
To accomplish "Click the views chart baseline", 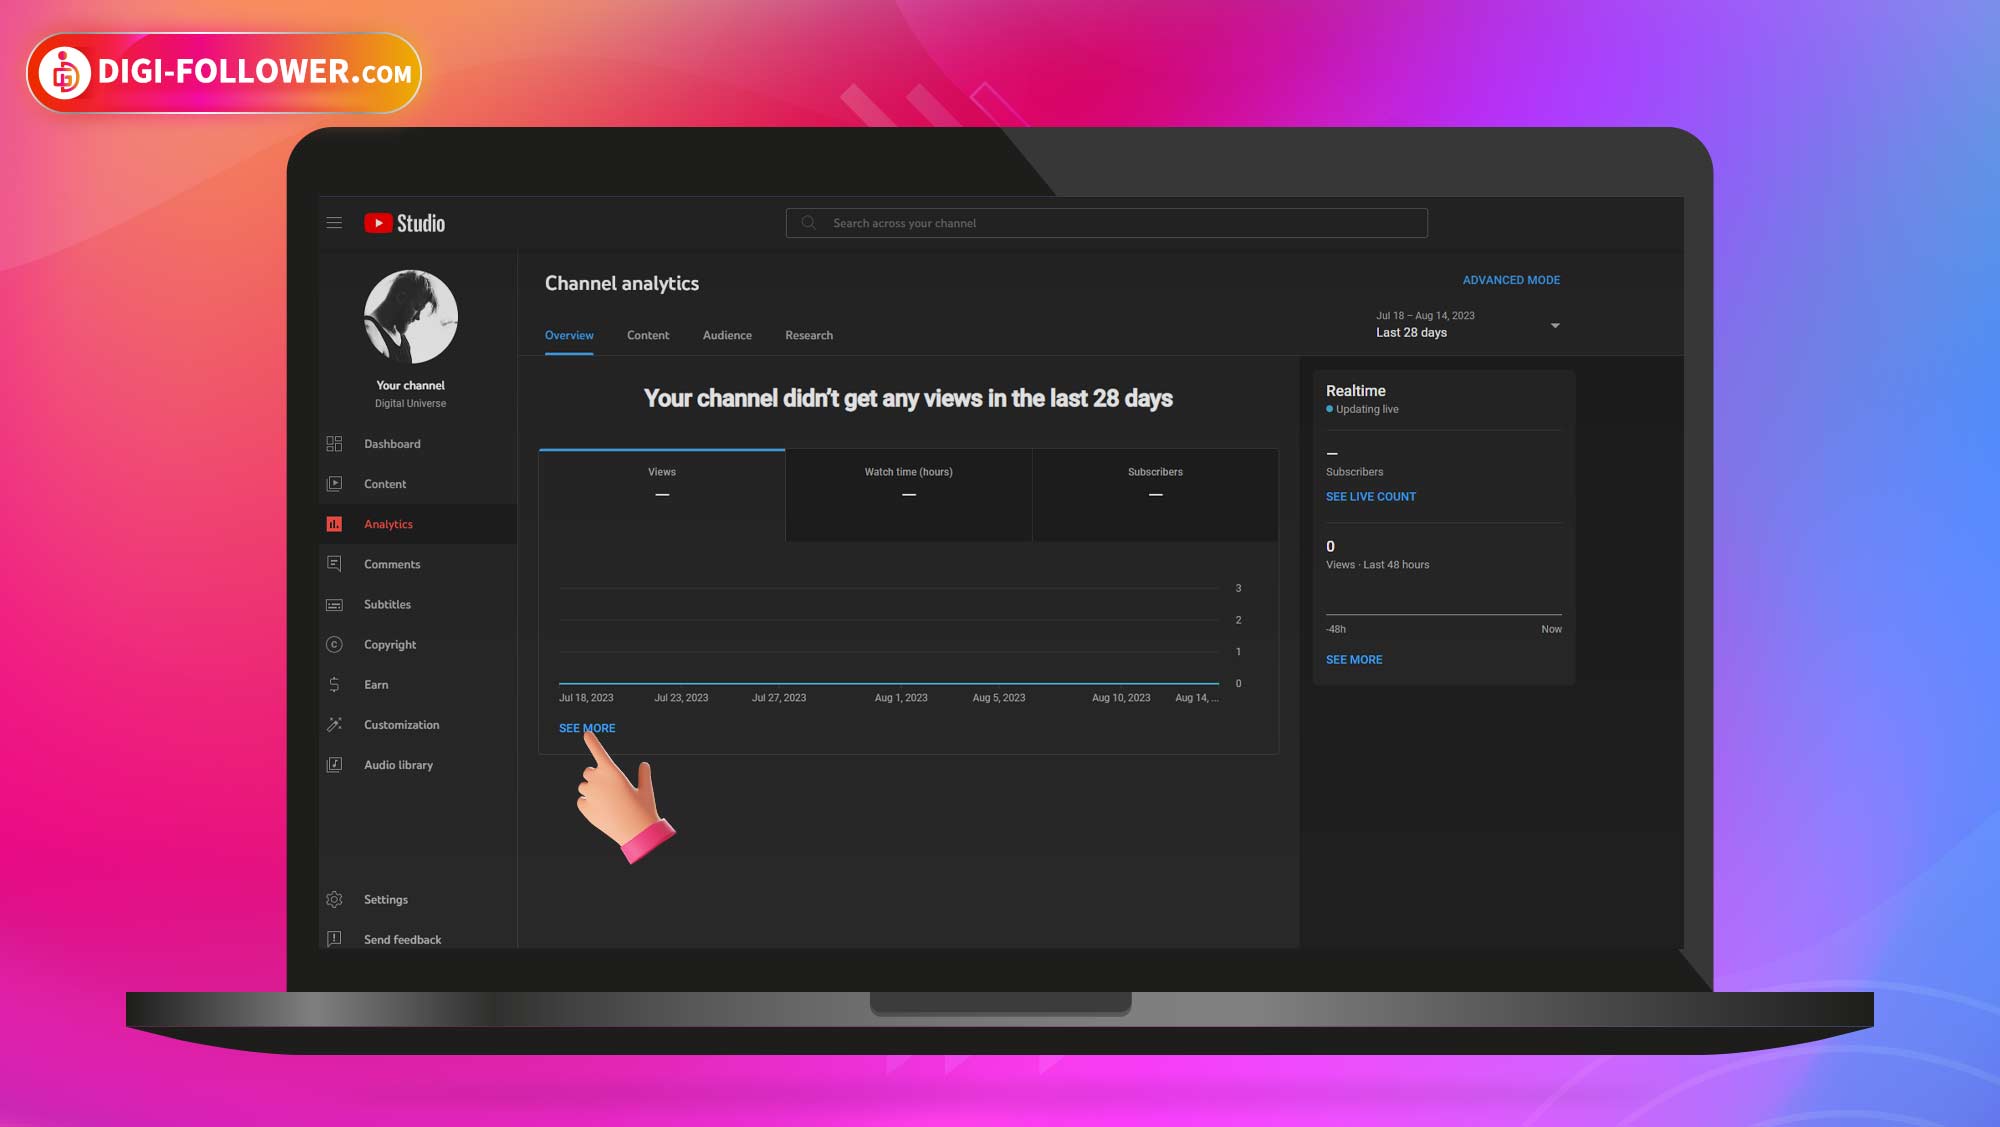I will point(889,684).
